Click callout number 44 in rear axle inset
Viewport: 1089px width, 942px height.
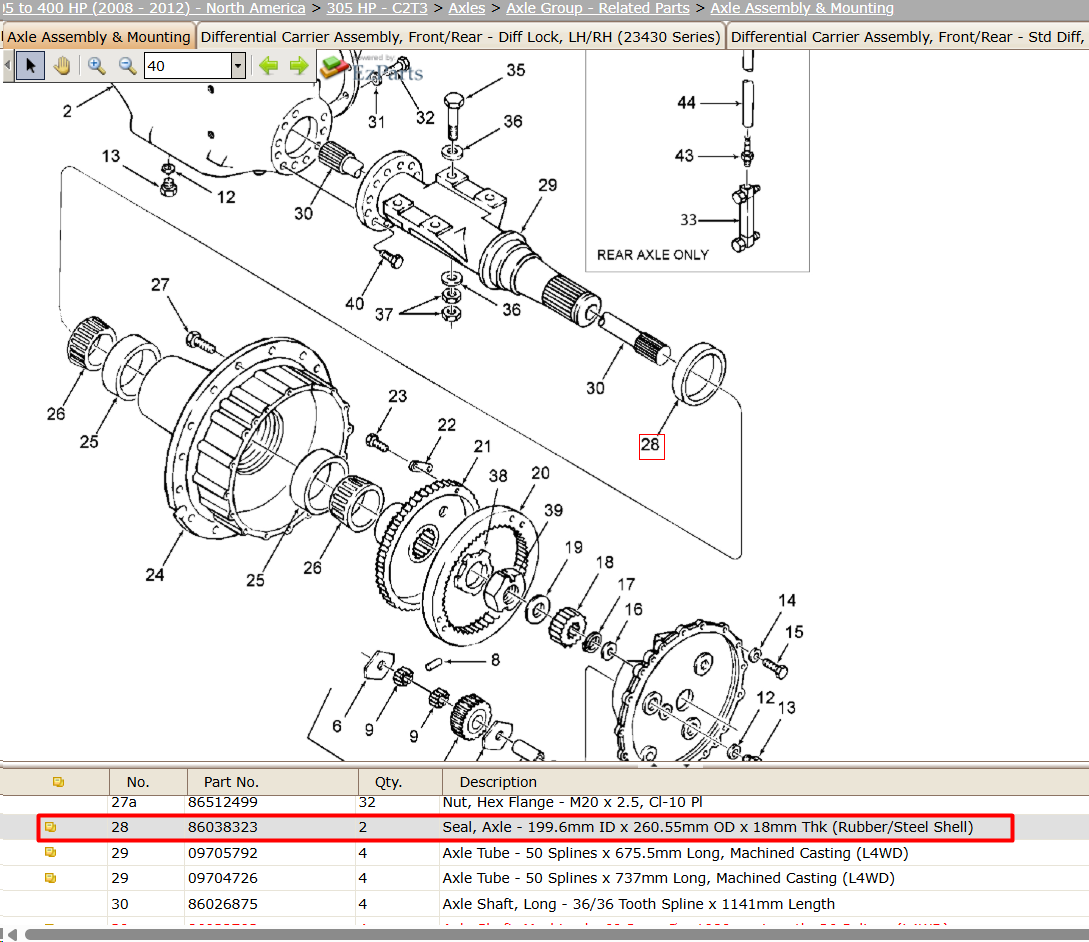(x=686, y=103)
